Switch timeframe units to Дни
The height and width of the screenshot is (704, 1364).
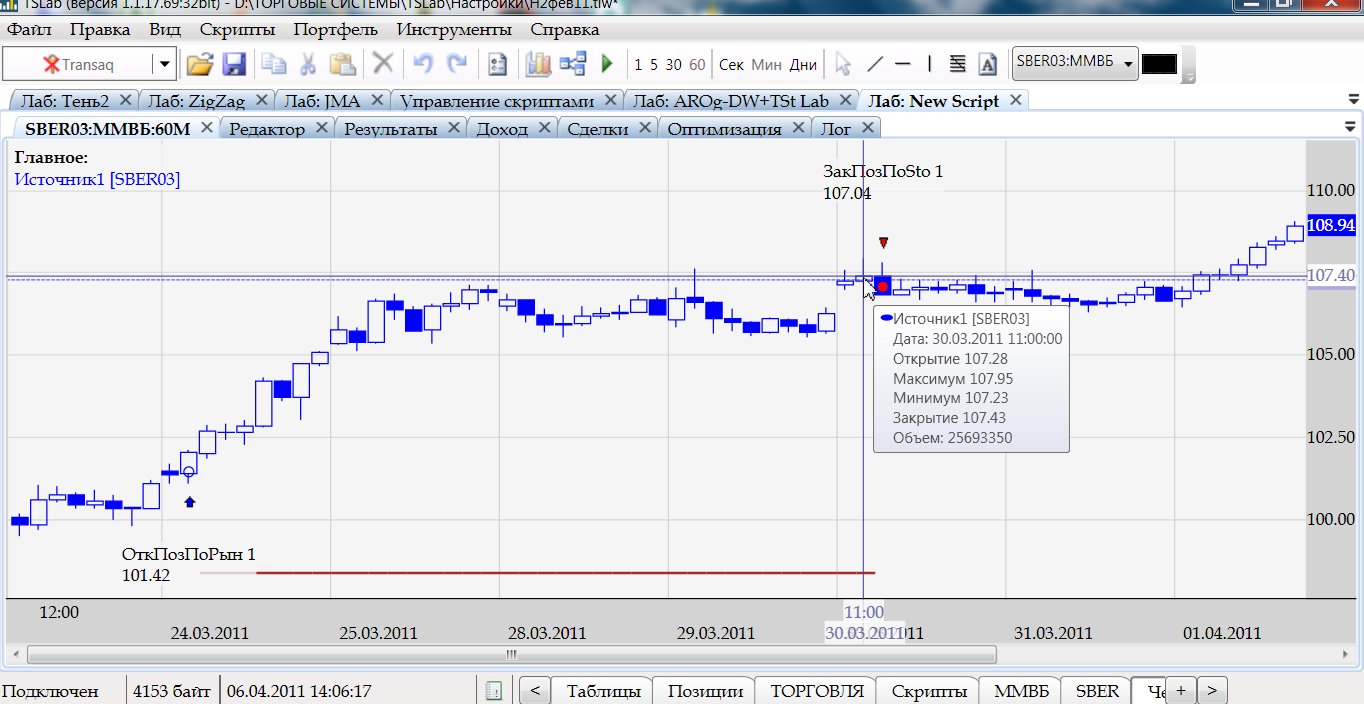803,65
